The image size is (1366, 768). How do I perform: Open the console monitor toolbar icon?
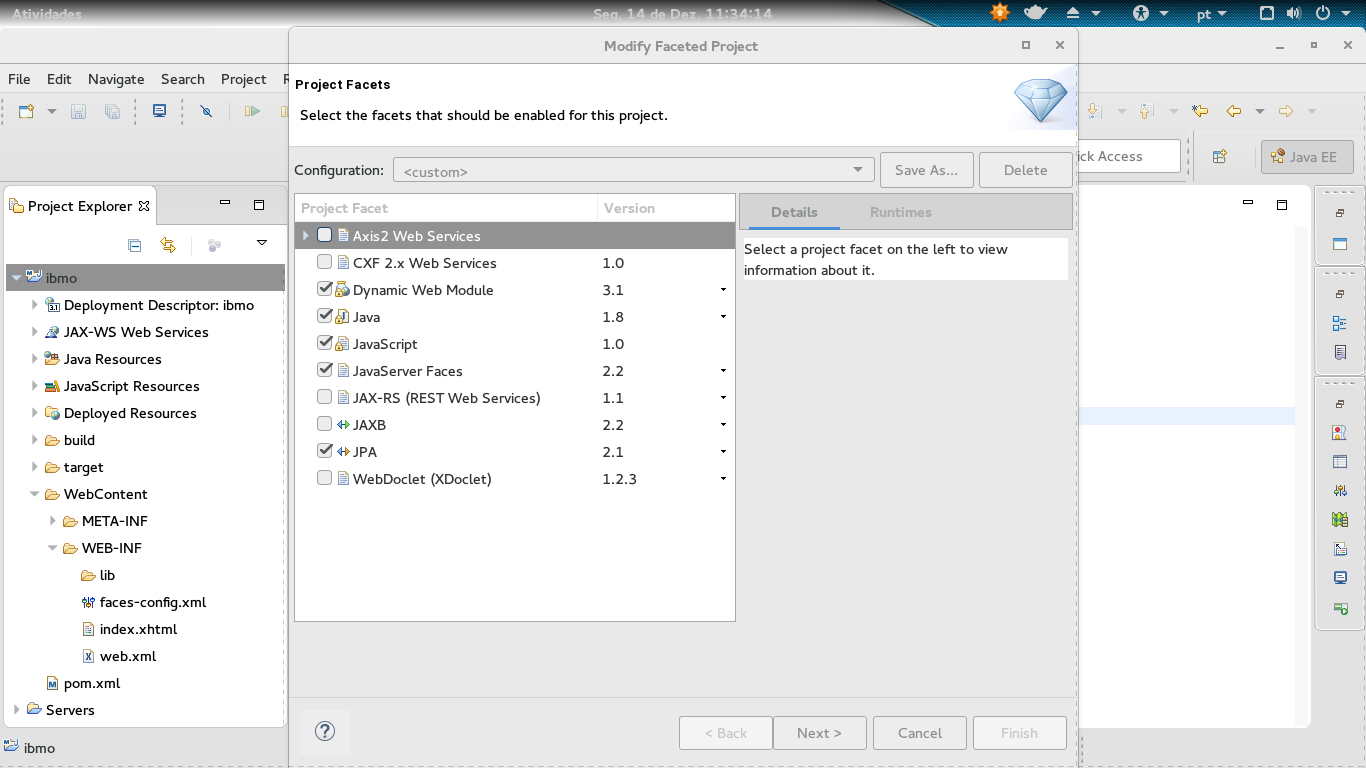pyautogui.click(x=159, y=111)
